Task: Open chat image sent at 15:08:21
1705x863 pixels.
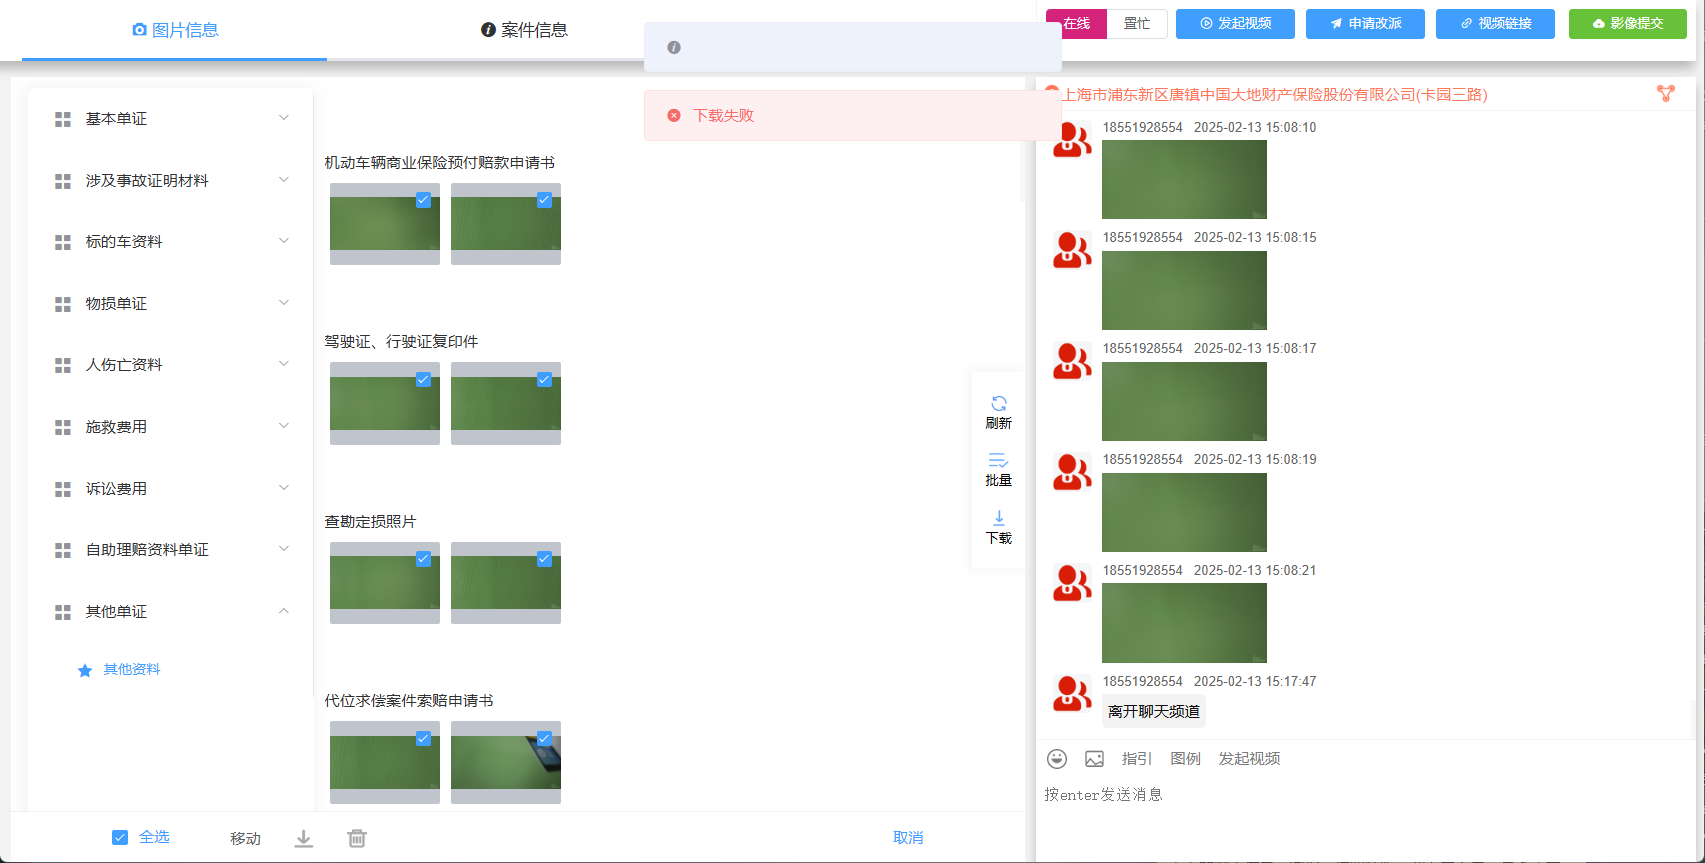Action: pyautogui.click(x=1184, y=623)
